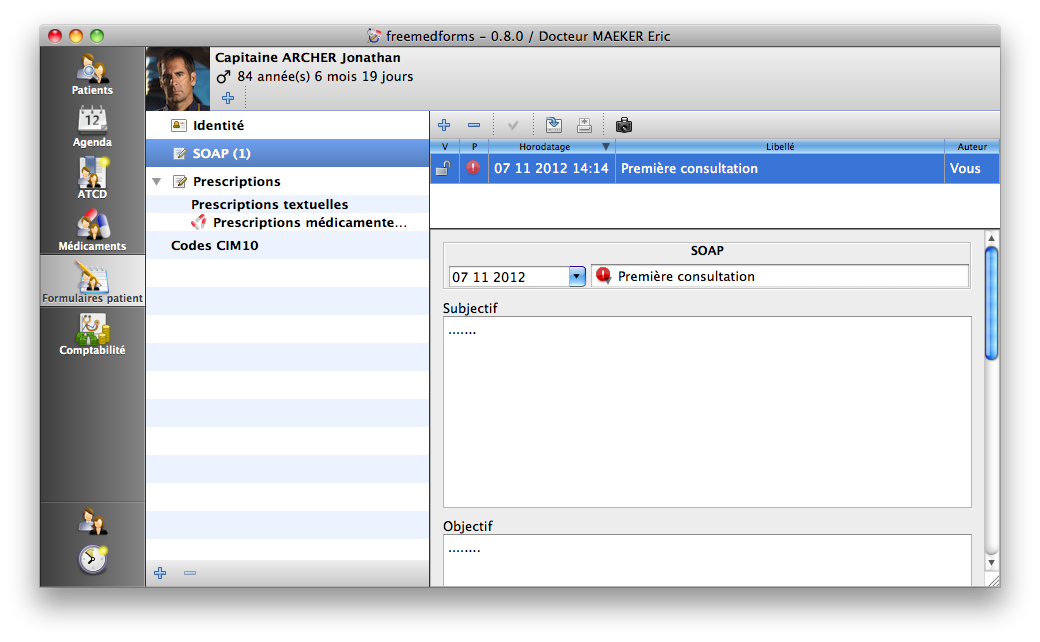Image resolution: width=1040 pixels, height=642 pixels.
Task: Open the SOAP date dropdown arrow
Action: click(577, 277)
